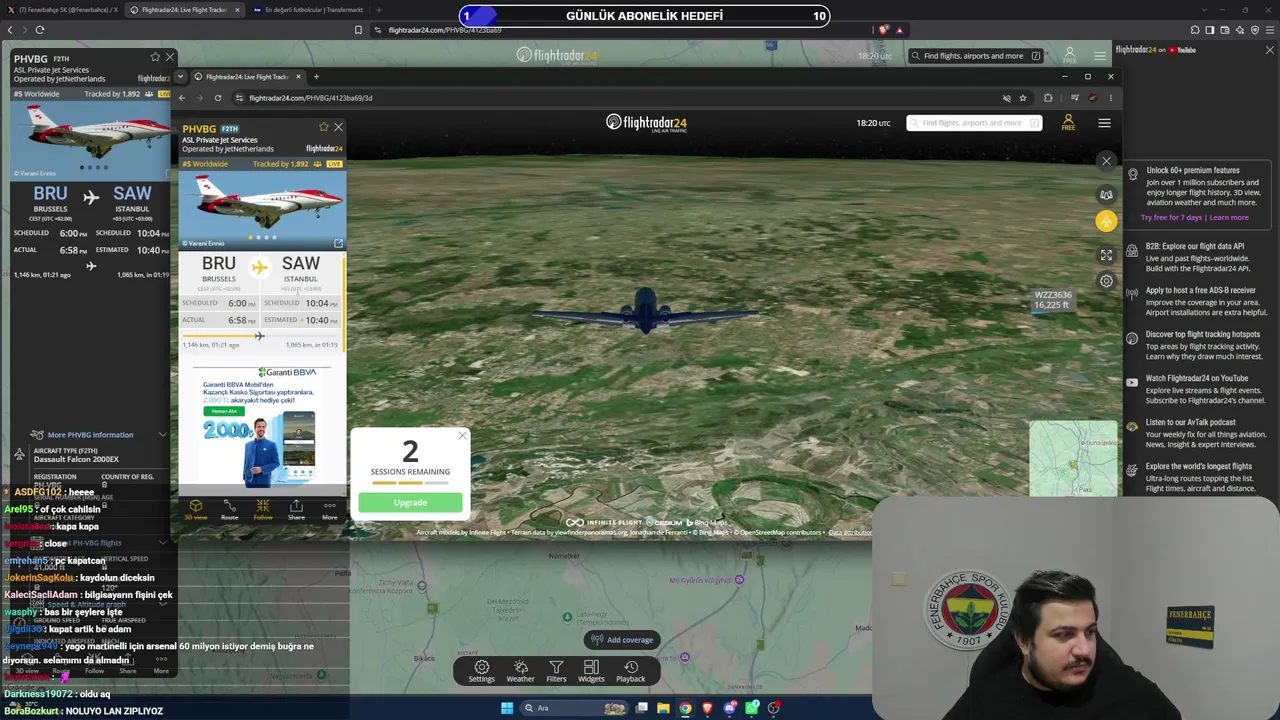Open FREE account icon in front window
The image size is (1280, 720).
pyautogui.click(x=1068, y=123)
